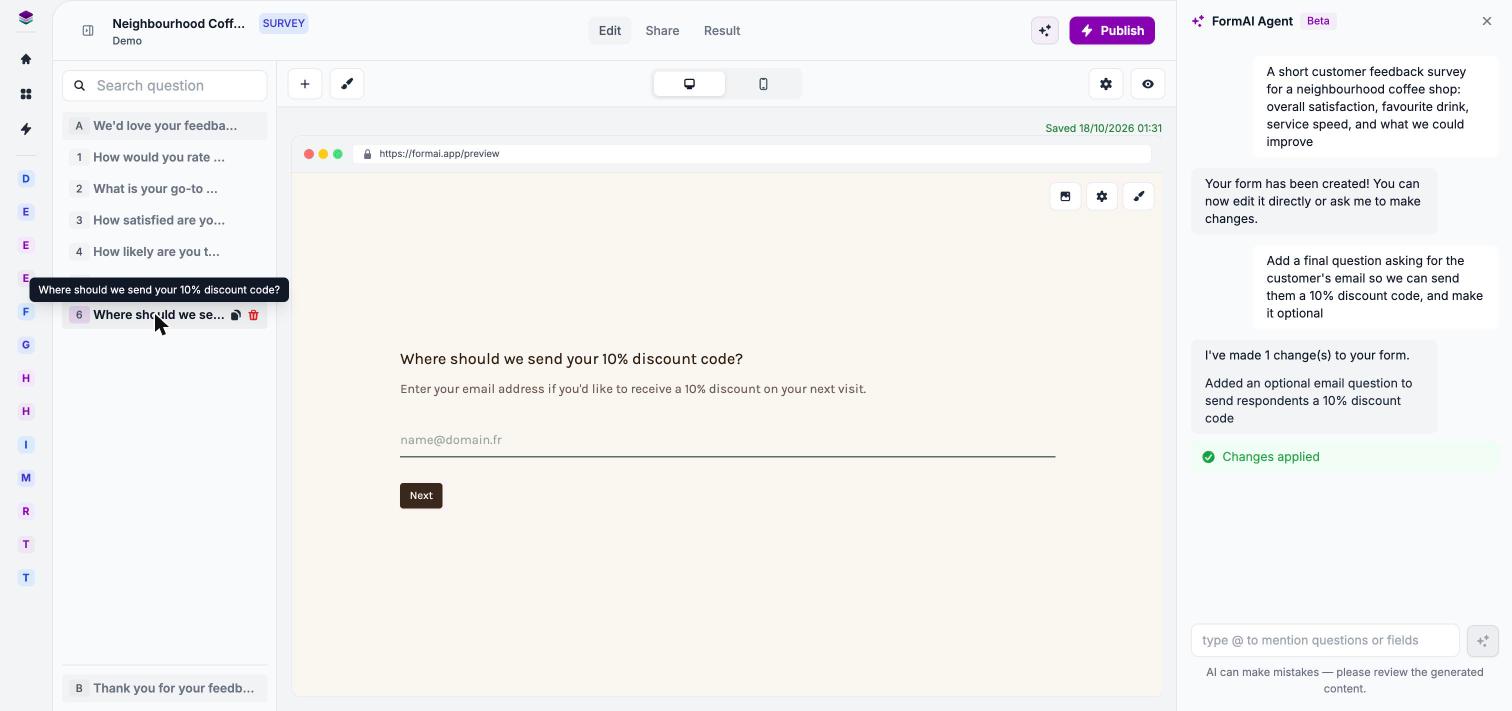The image size is (1512, 711).
Task: Click the question heading in preview
Action: pos(571,359)
